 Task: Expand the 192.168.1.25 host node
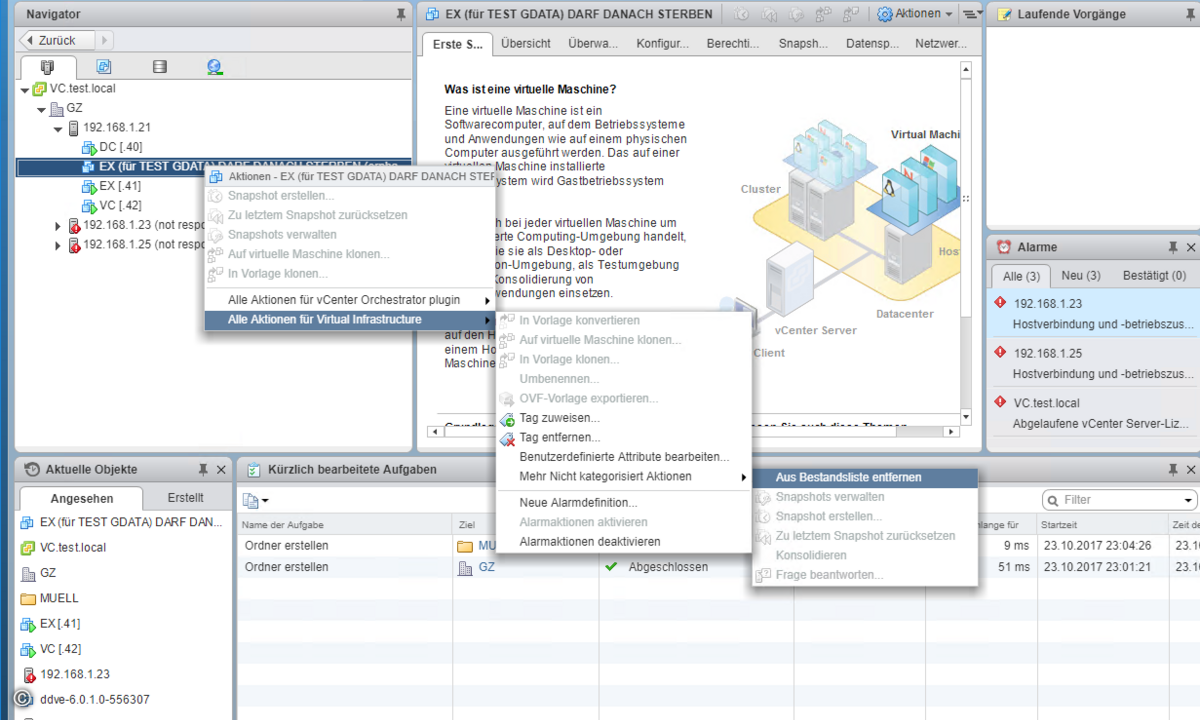(x=58, y=245)
